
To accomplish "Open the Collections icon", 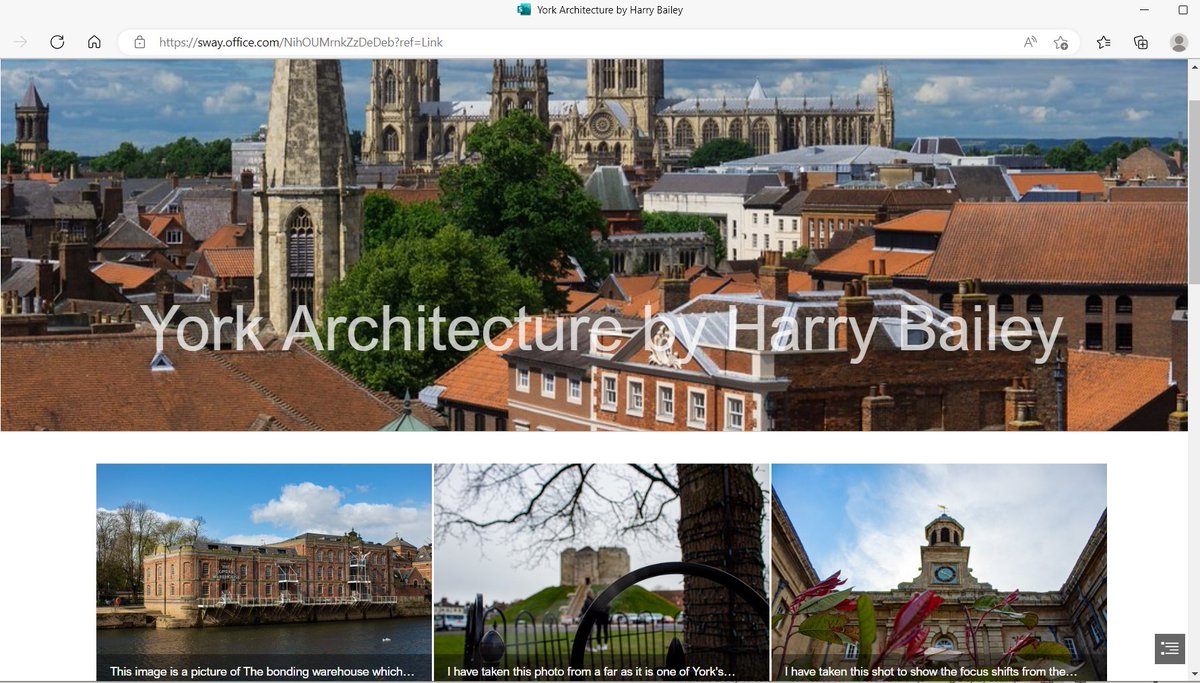I will 1140,42.
